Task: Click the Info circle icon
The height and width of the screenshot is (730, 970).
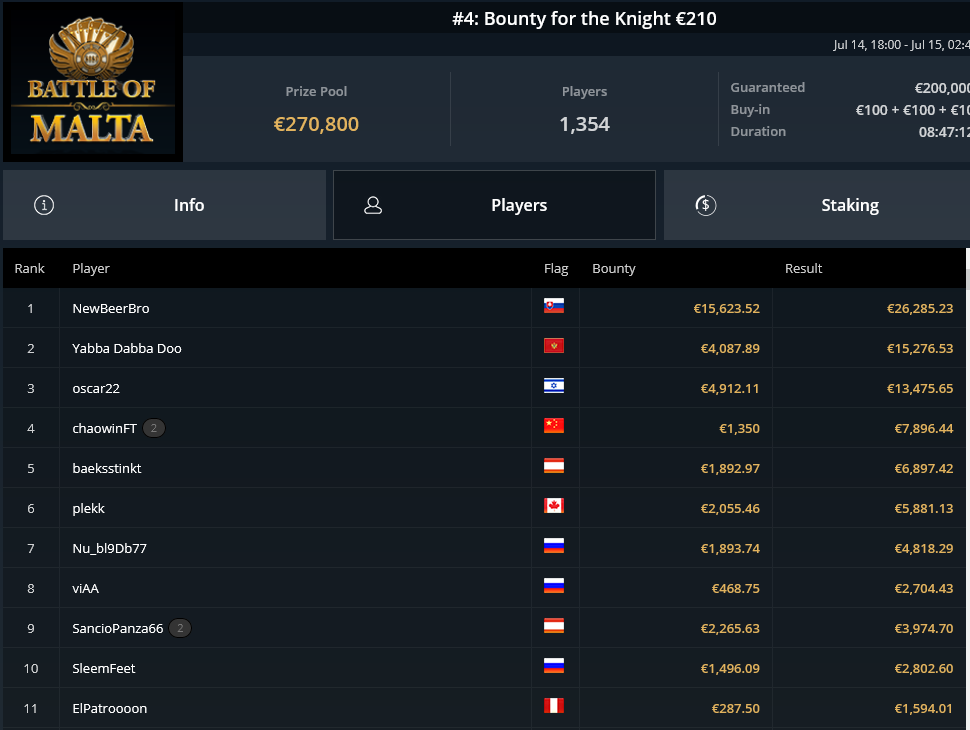Action: (x=44, y=205)
